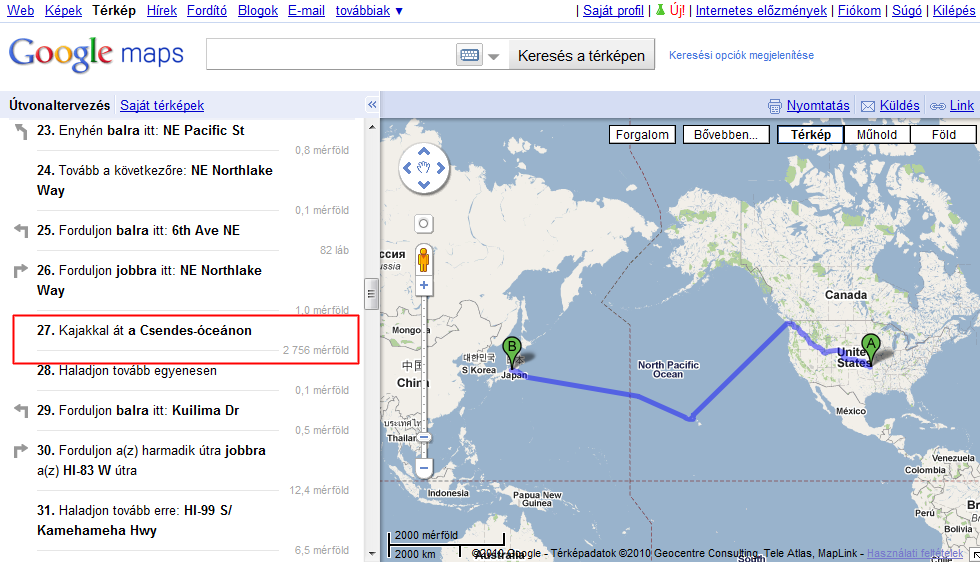Click green marker A on the map
The height and width of the screenshot is (562, 980).
(871, 348)
